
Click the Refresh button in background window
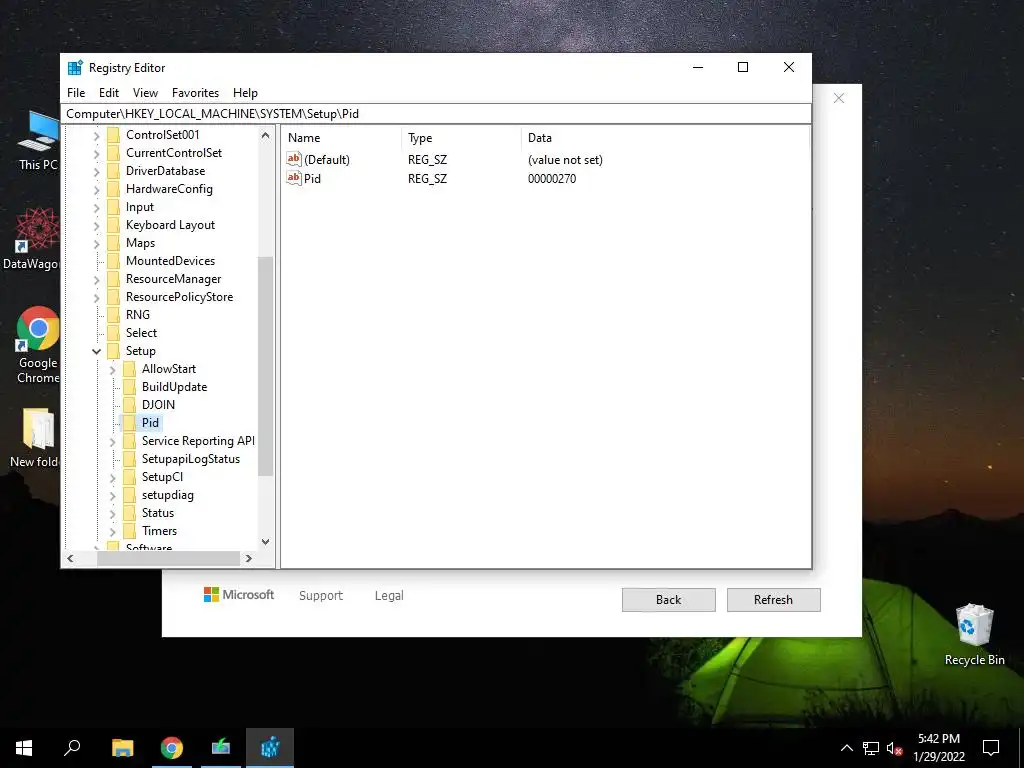773,600
